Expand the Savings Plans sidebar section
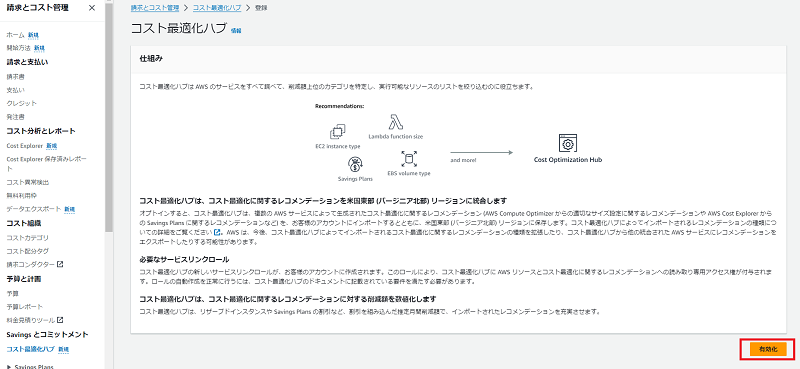This screenshot has width=800, height=369. point(9,366)
